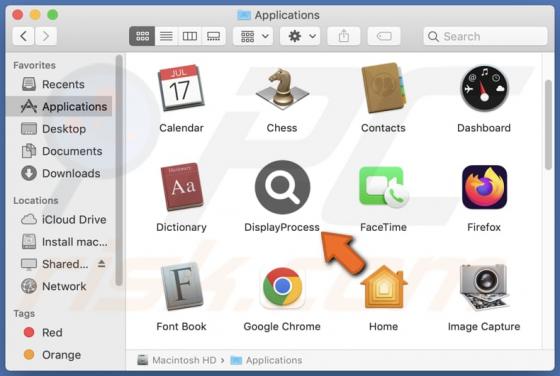Select the Red tag in sidebar
This screenshot has width=560, height=376.
coord(59,332)
